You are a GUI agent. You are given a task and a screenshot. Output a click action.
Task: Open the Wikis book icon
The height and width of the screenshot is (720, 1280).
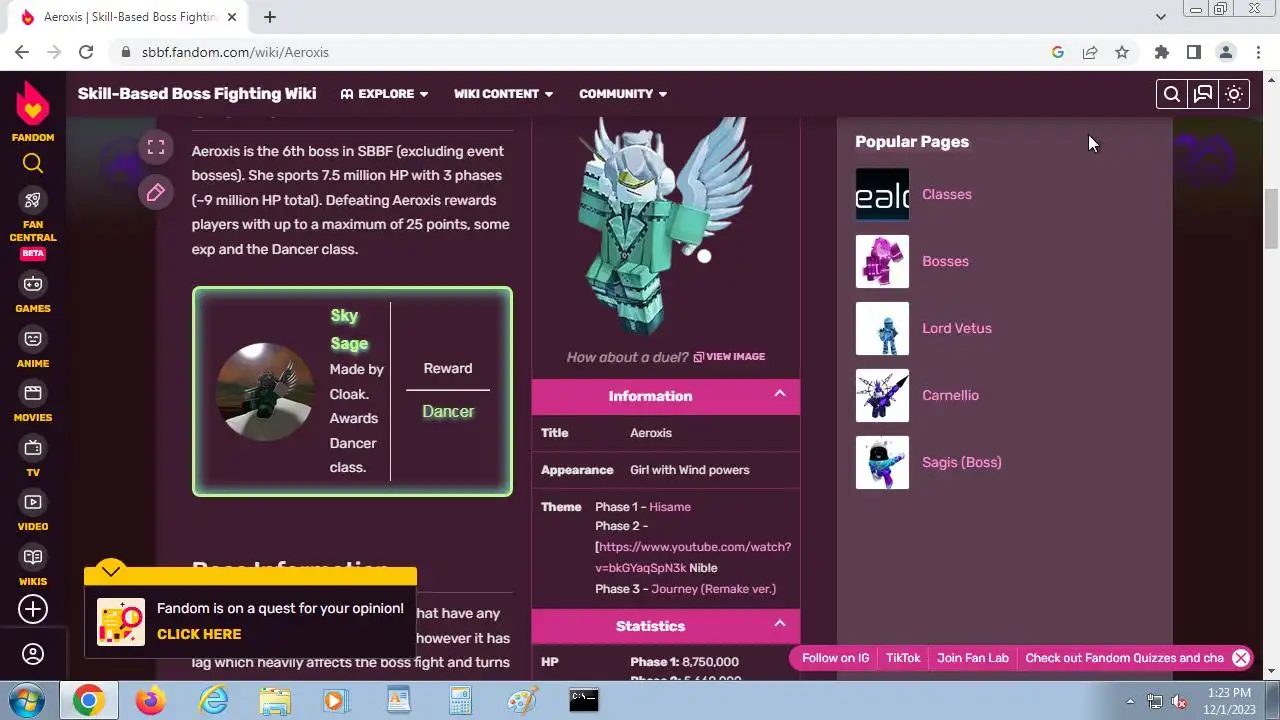[33, 557]
